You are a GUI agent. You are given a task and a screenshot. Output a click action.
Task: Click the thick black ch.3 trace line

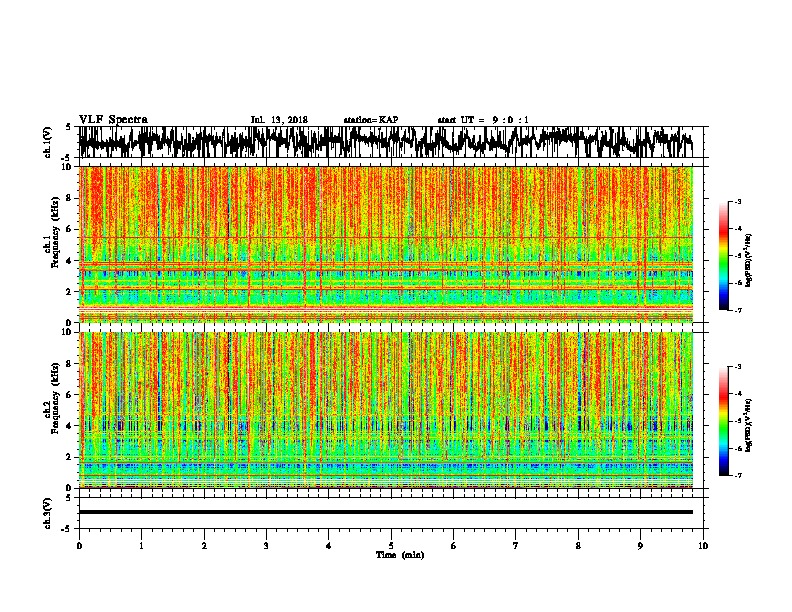pos(385,512)
